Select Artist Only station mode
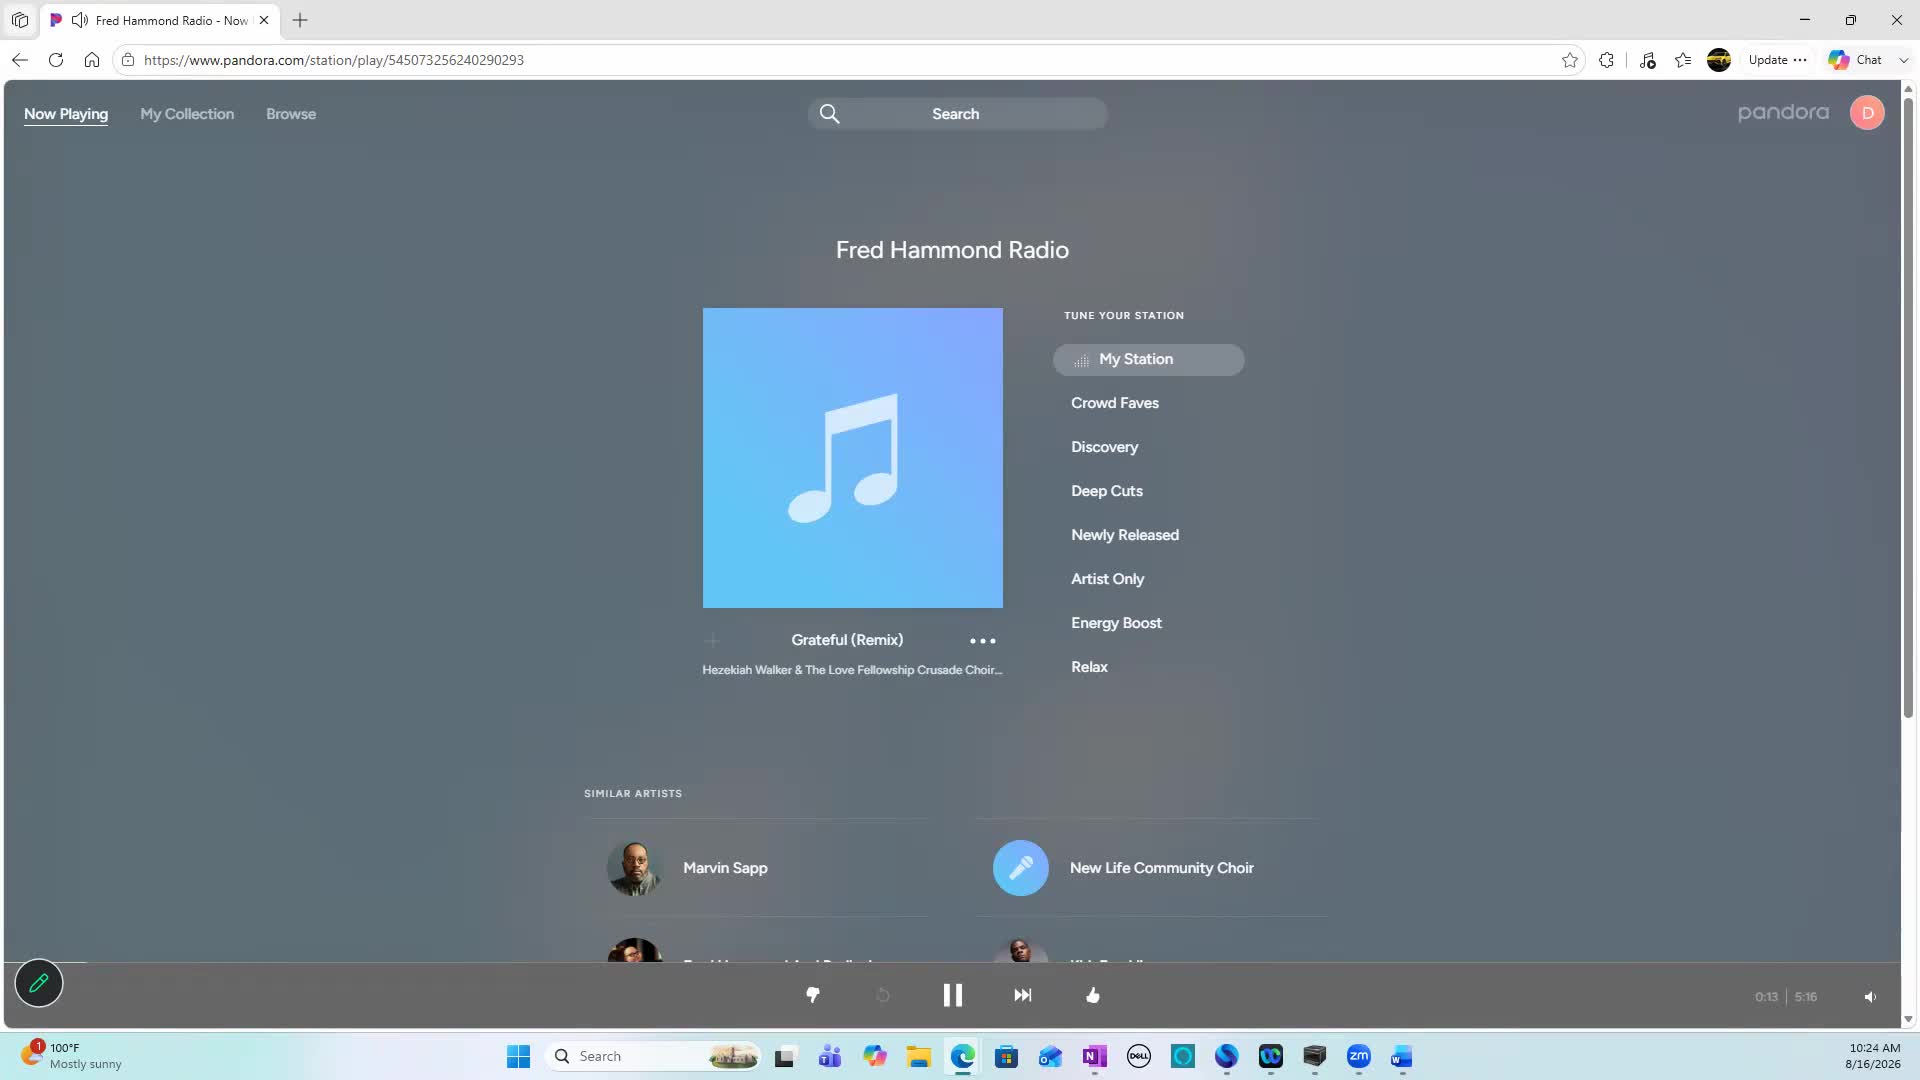Viewport: 1920px width, 1080px height. click(x=1107, y=579)
